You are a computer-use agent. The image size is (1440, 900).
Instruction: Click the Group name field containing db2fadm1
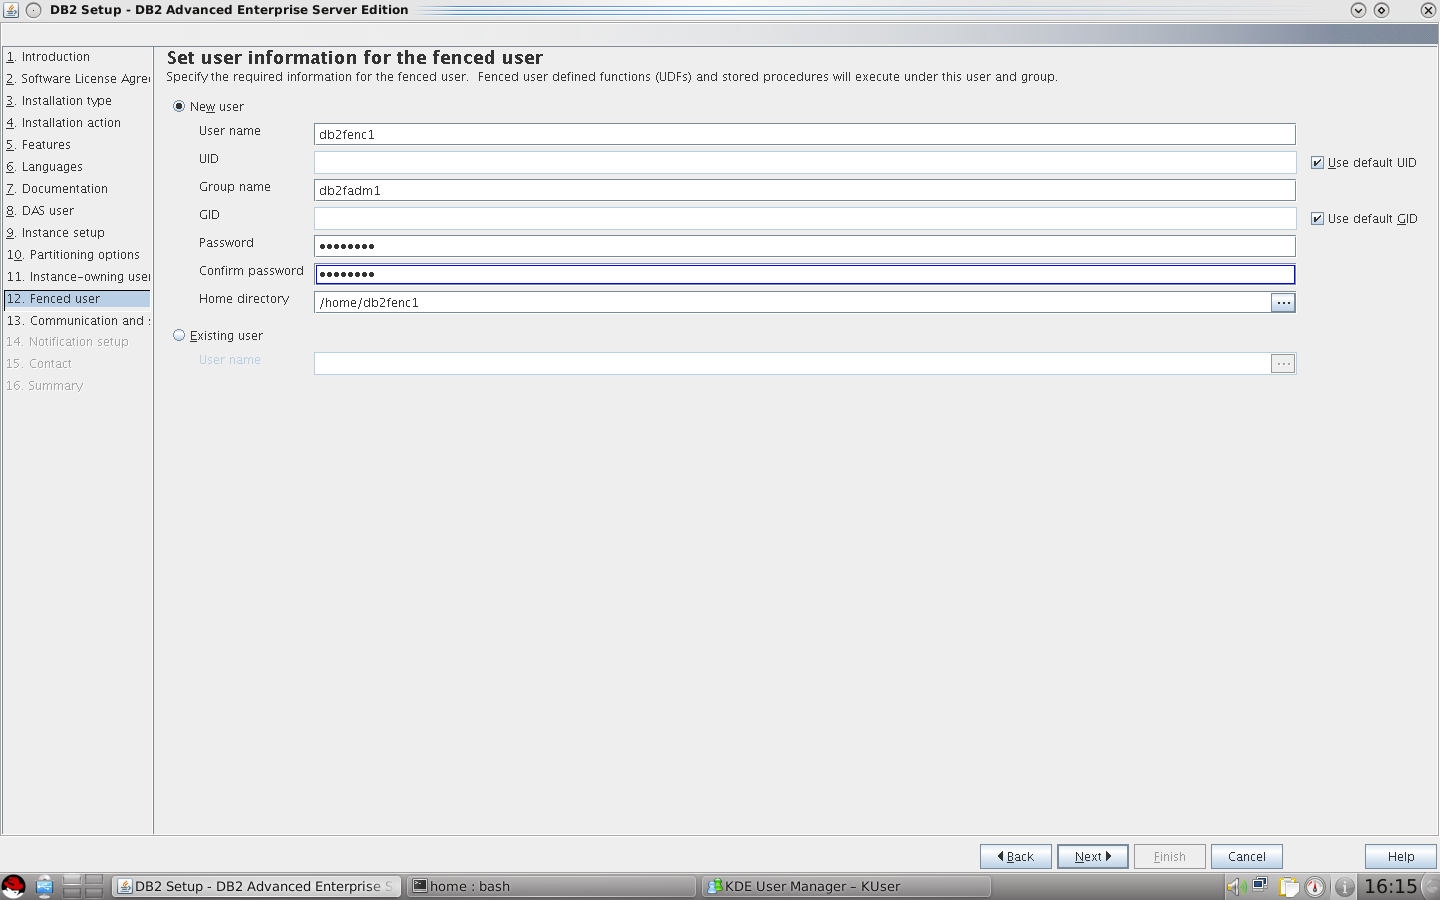pyautogui.click(x=805, y=190)
